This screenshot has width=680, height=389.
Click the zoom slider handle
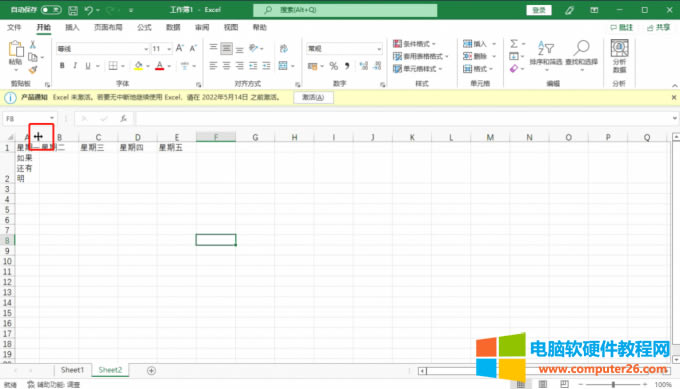613,384
